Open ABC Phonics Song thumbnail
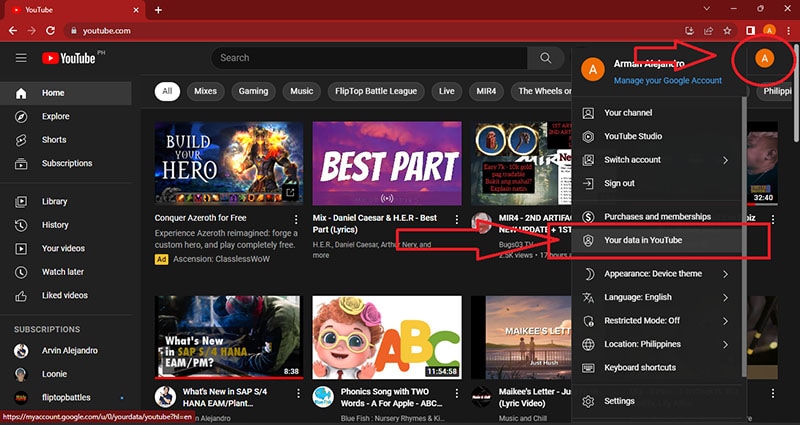Viewport: 800px width, 425px height. coord(387,338)
